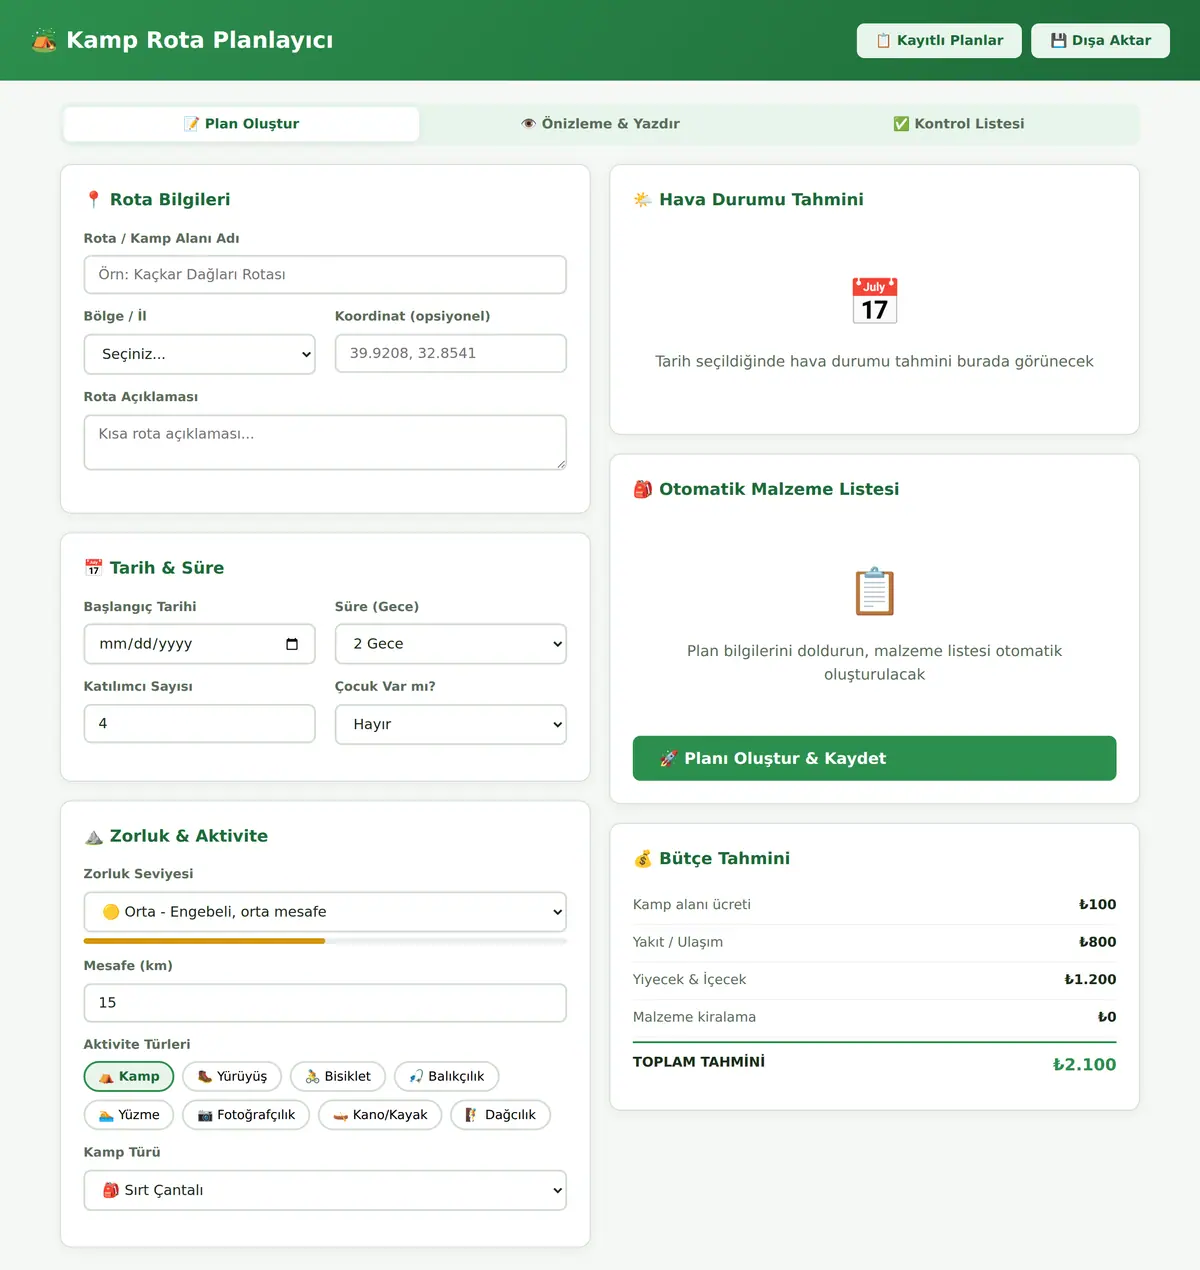Switch to Plan Oluştur tab
The height and width of the screenshot is (1270, 1200).
(x=241, y=124)
